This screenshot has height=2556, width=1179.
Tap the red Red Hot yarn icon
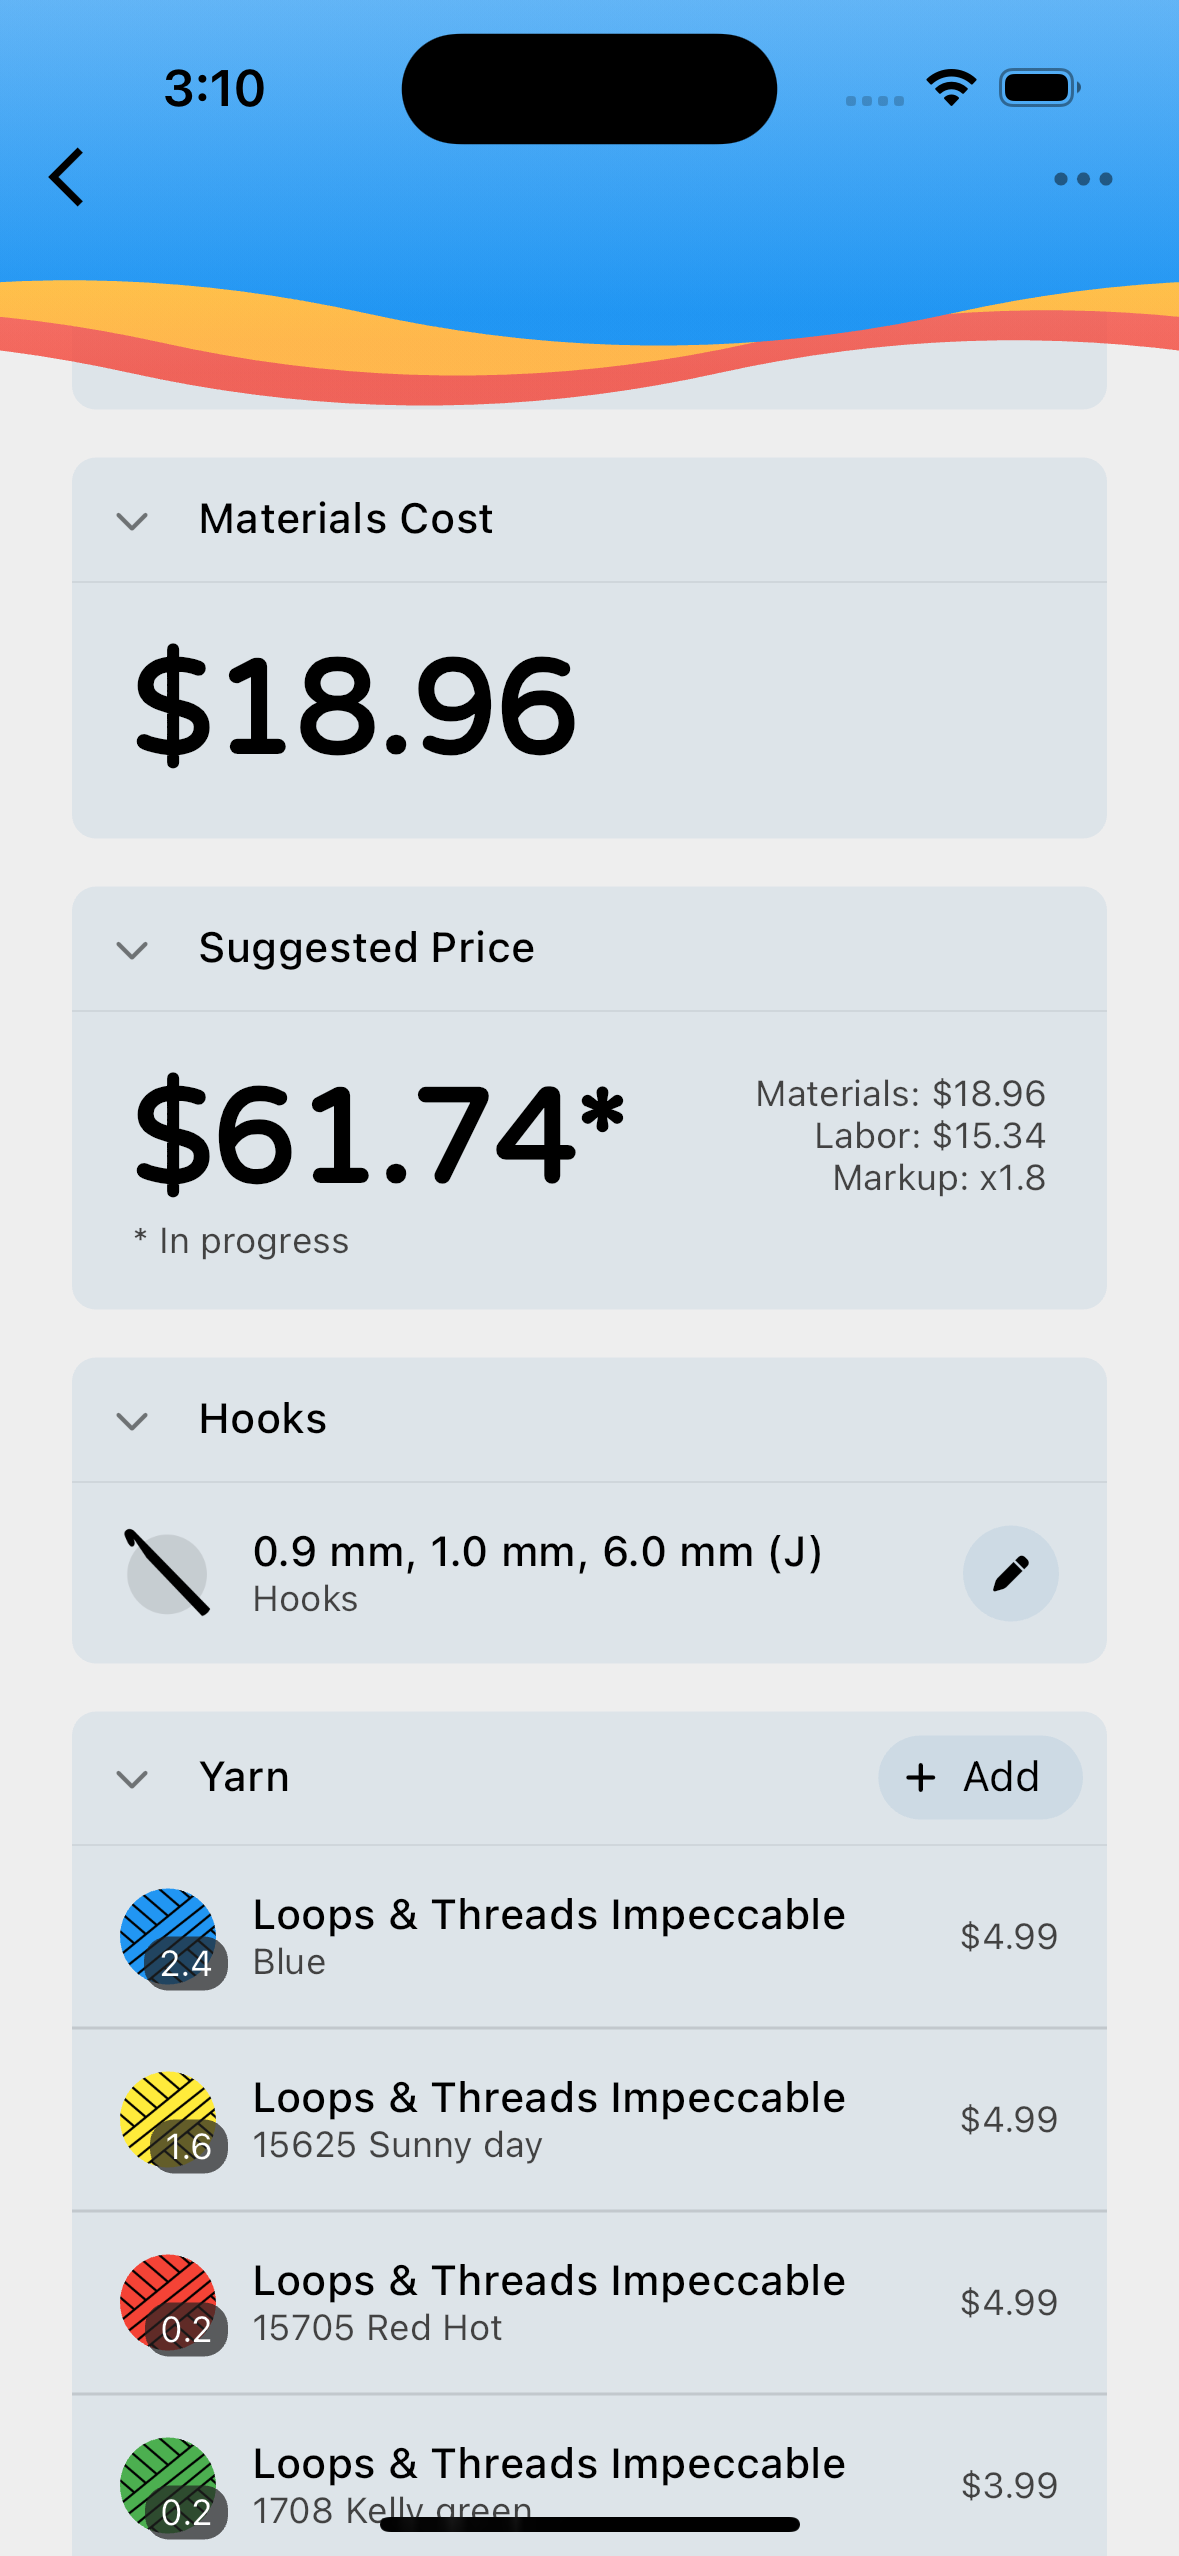pyautogui.click(x=169, y=2303)
